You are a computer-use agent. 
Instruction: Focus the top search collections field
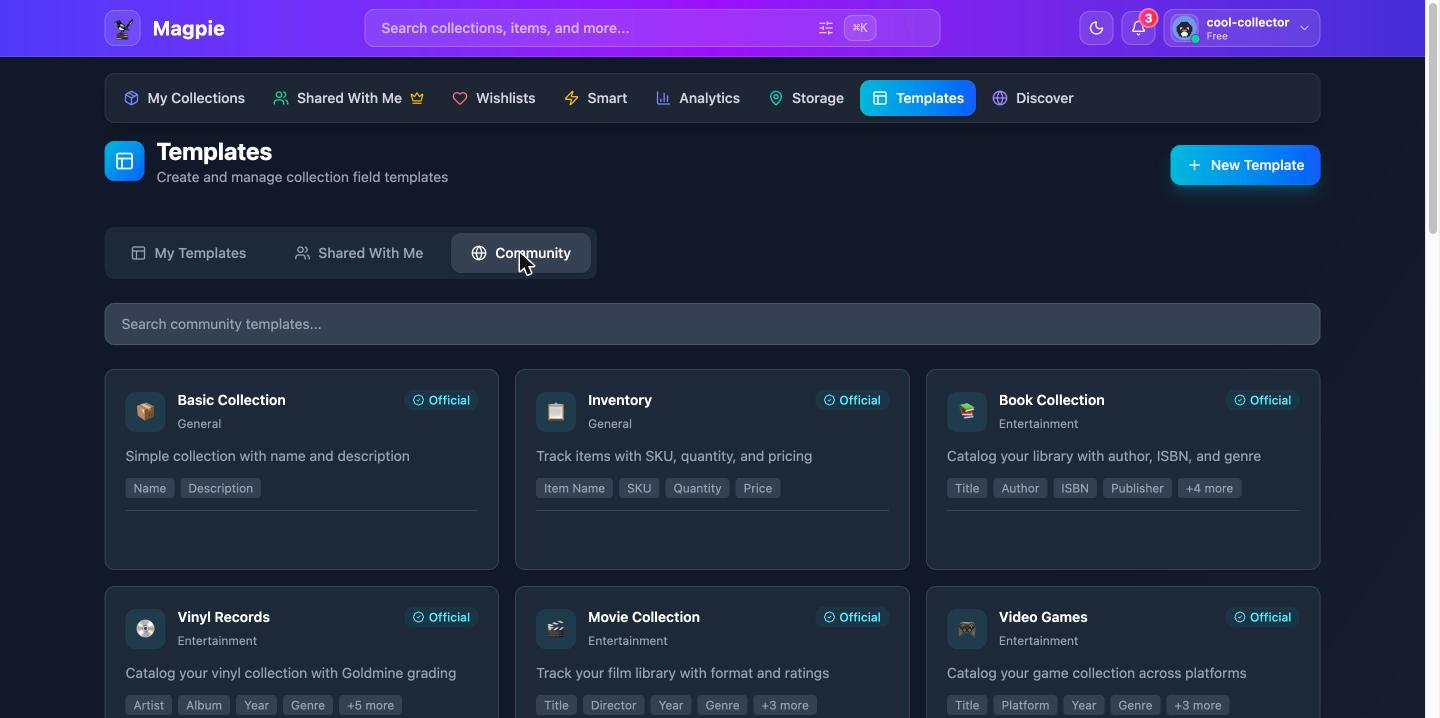point(652,28)
